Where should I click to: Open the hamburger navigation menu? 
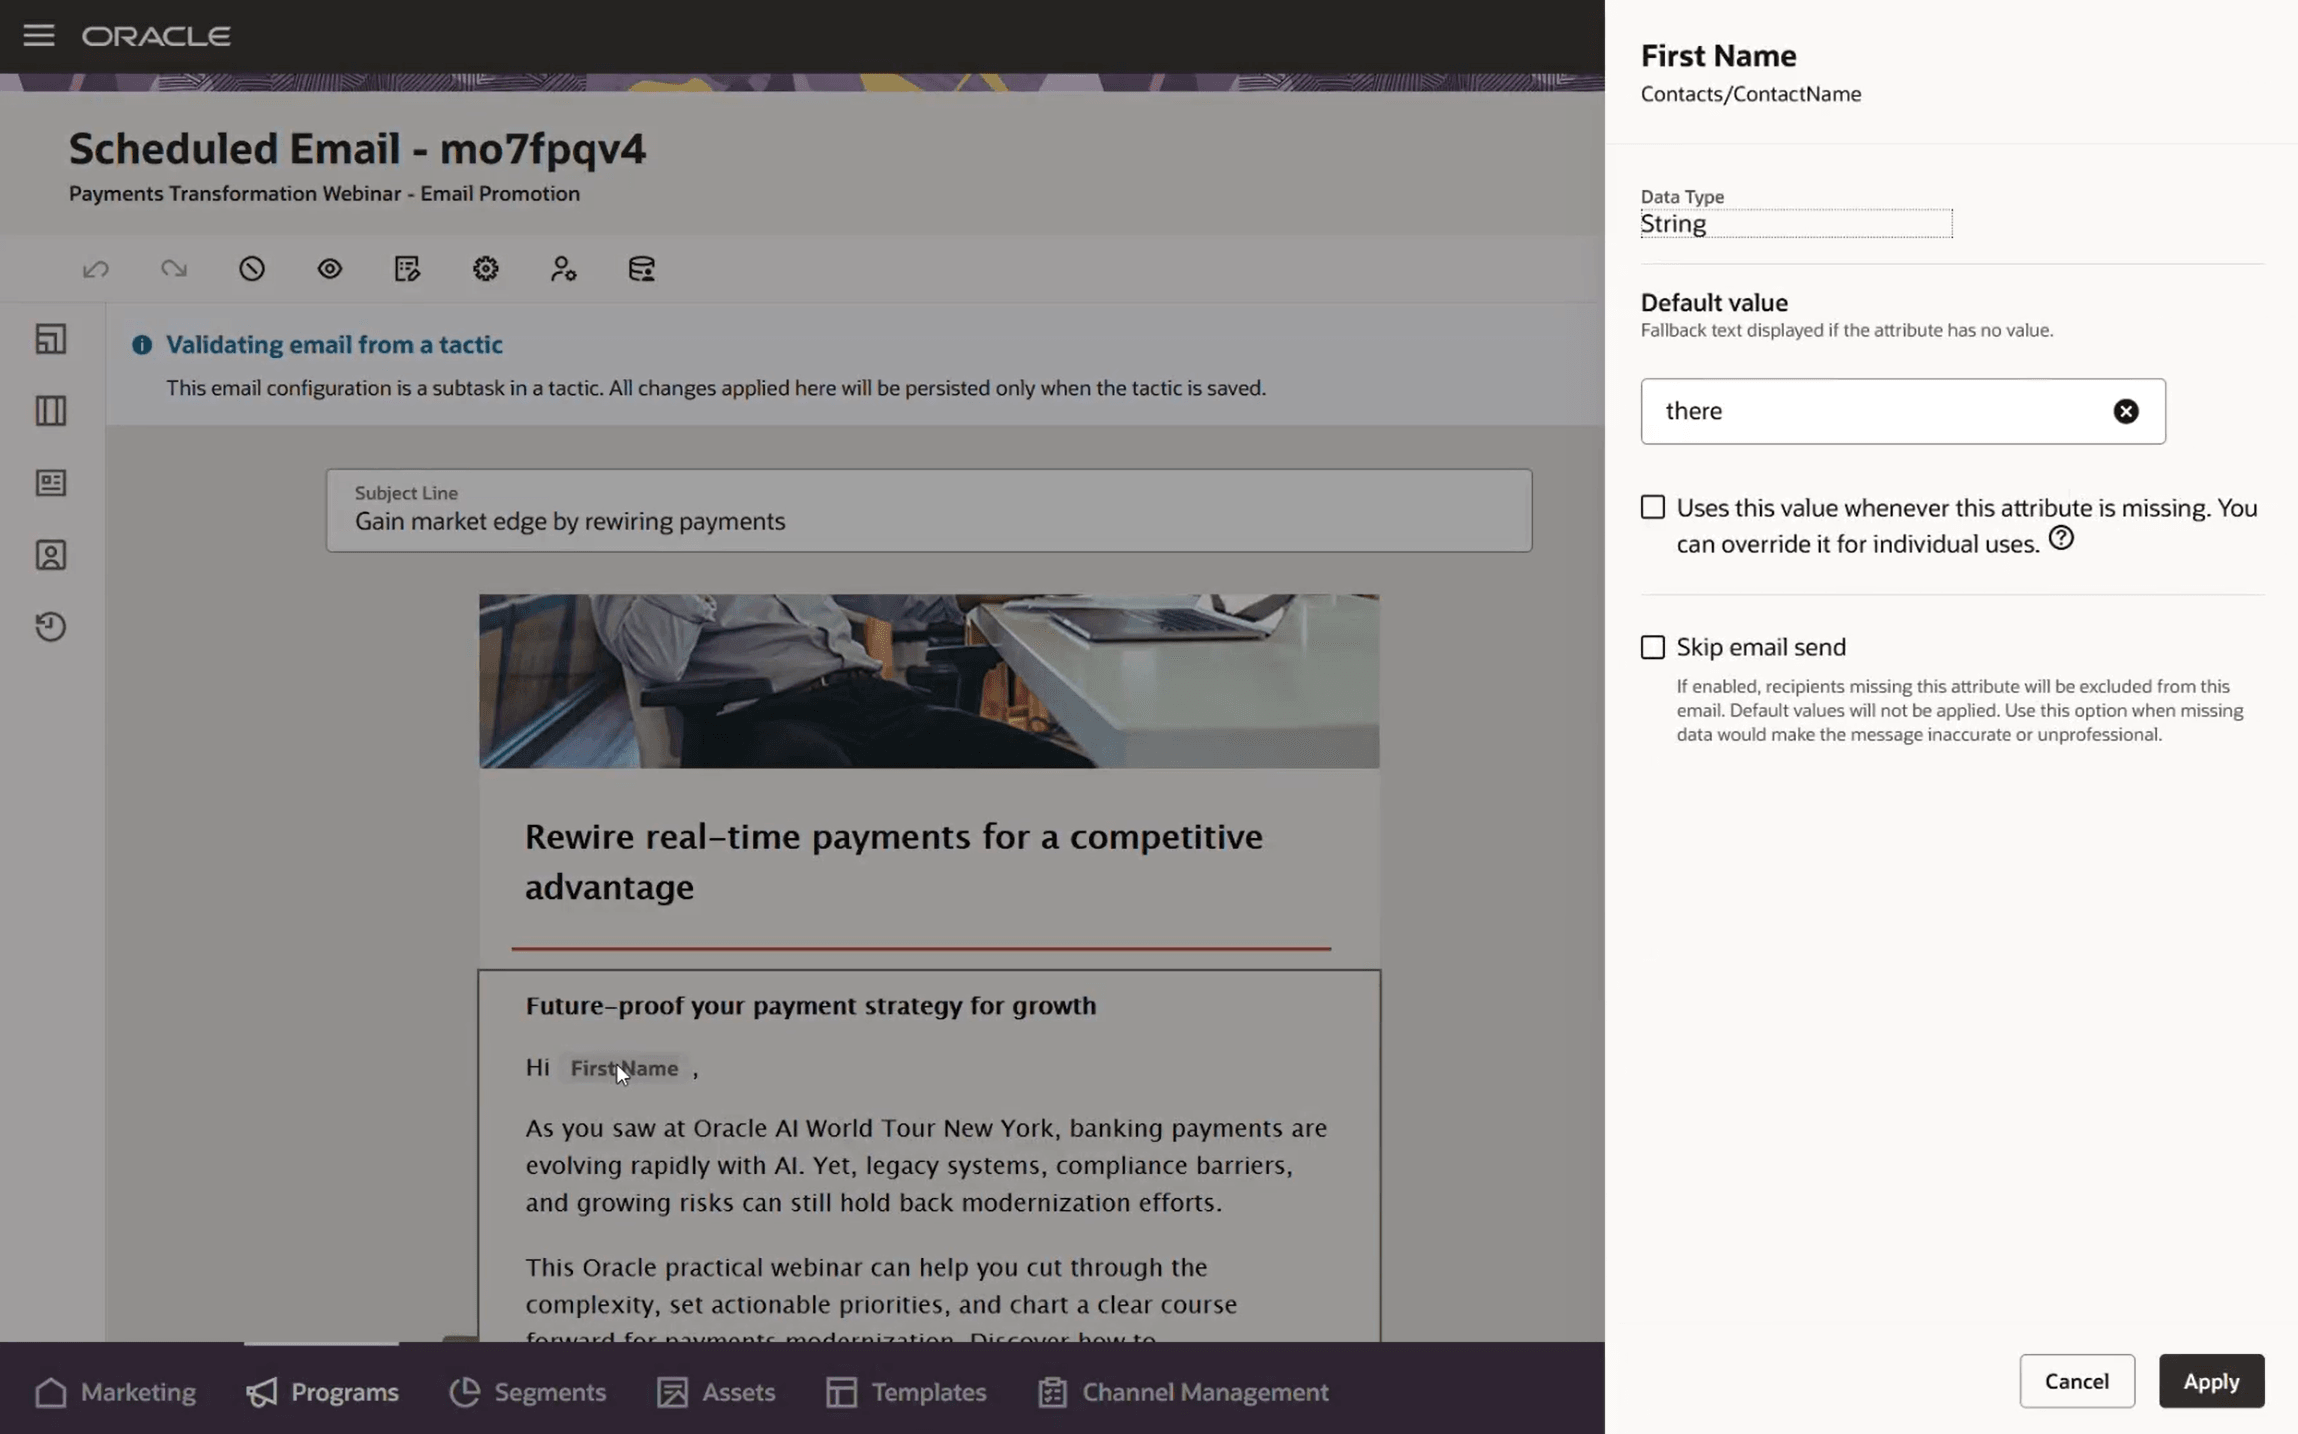39,36
